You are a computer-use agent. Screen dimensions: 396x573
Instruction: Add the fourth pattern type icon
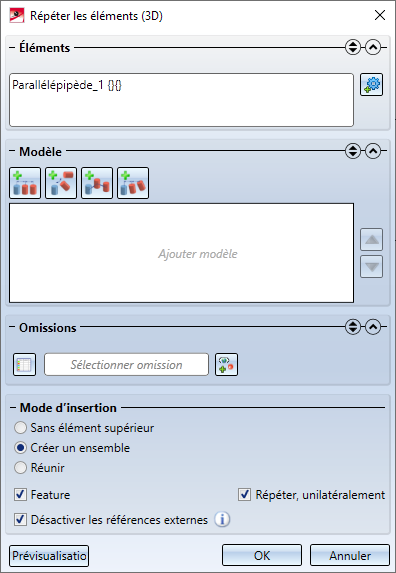tap(133, 183)
